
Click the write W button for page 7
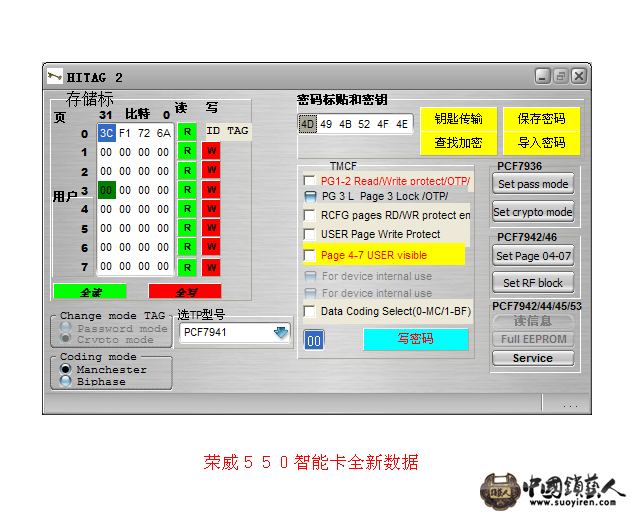211,267
